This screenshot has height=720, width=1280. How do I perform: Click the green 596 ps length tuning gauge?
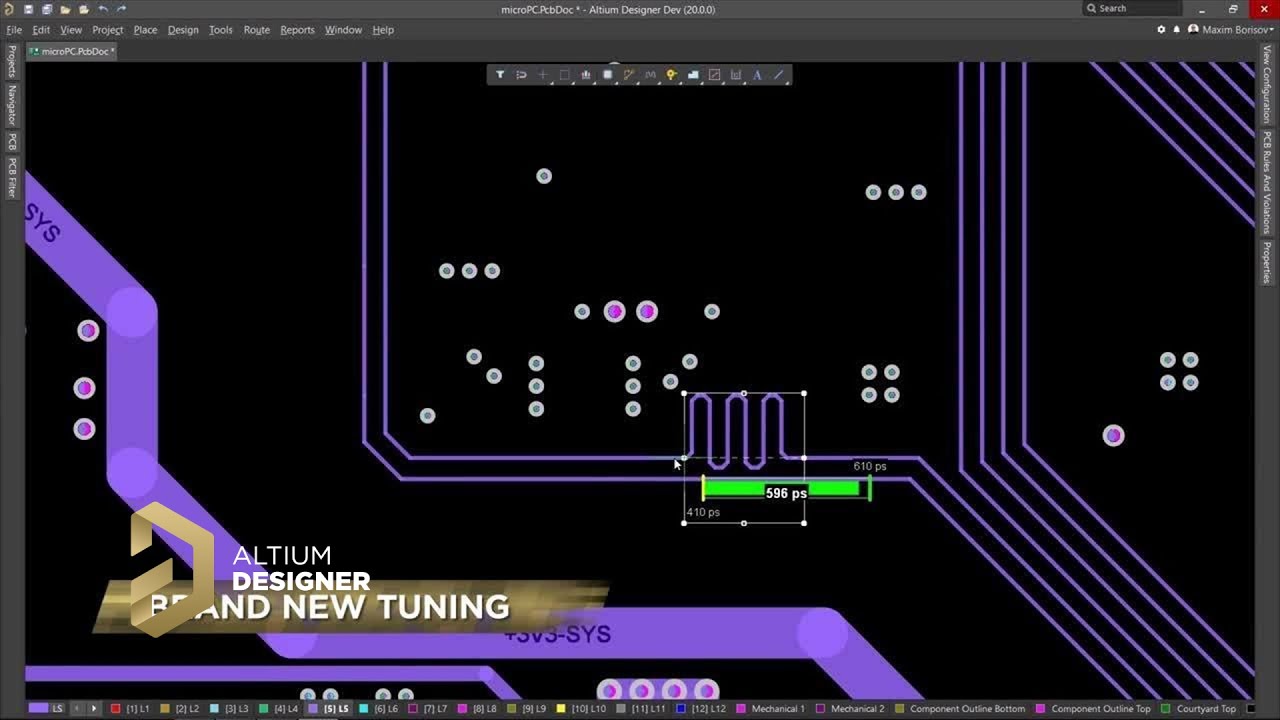tap(786, 489)
